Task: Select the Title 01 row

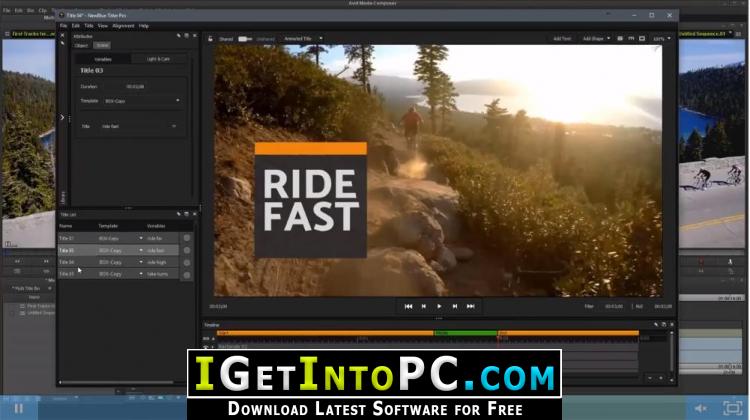Action: tap(118, 238)
